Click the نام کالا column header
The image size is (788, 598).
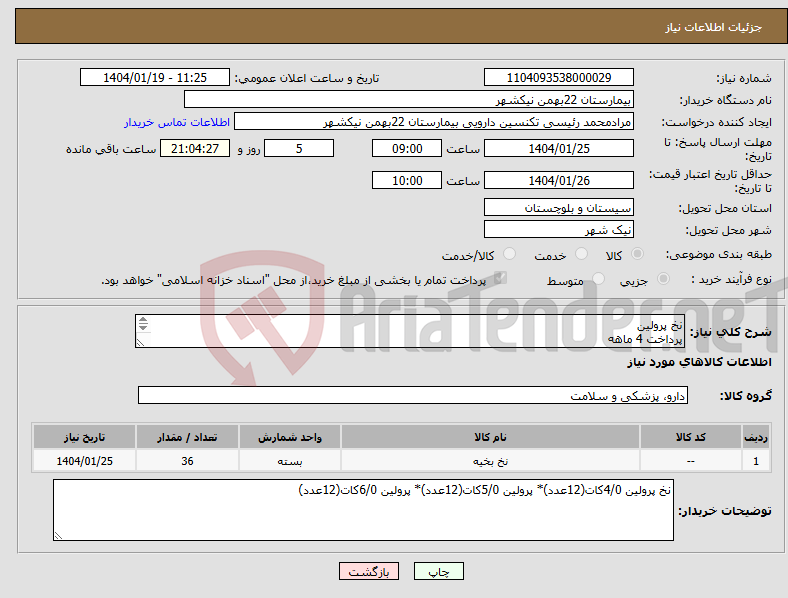pyautogui.click(x=490, y=437)
